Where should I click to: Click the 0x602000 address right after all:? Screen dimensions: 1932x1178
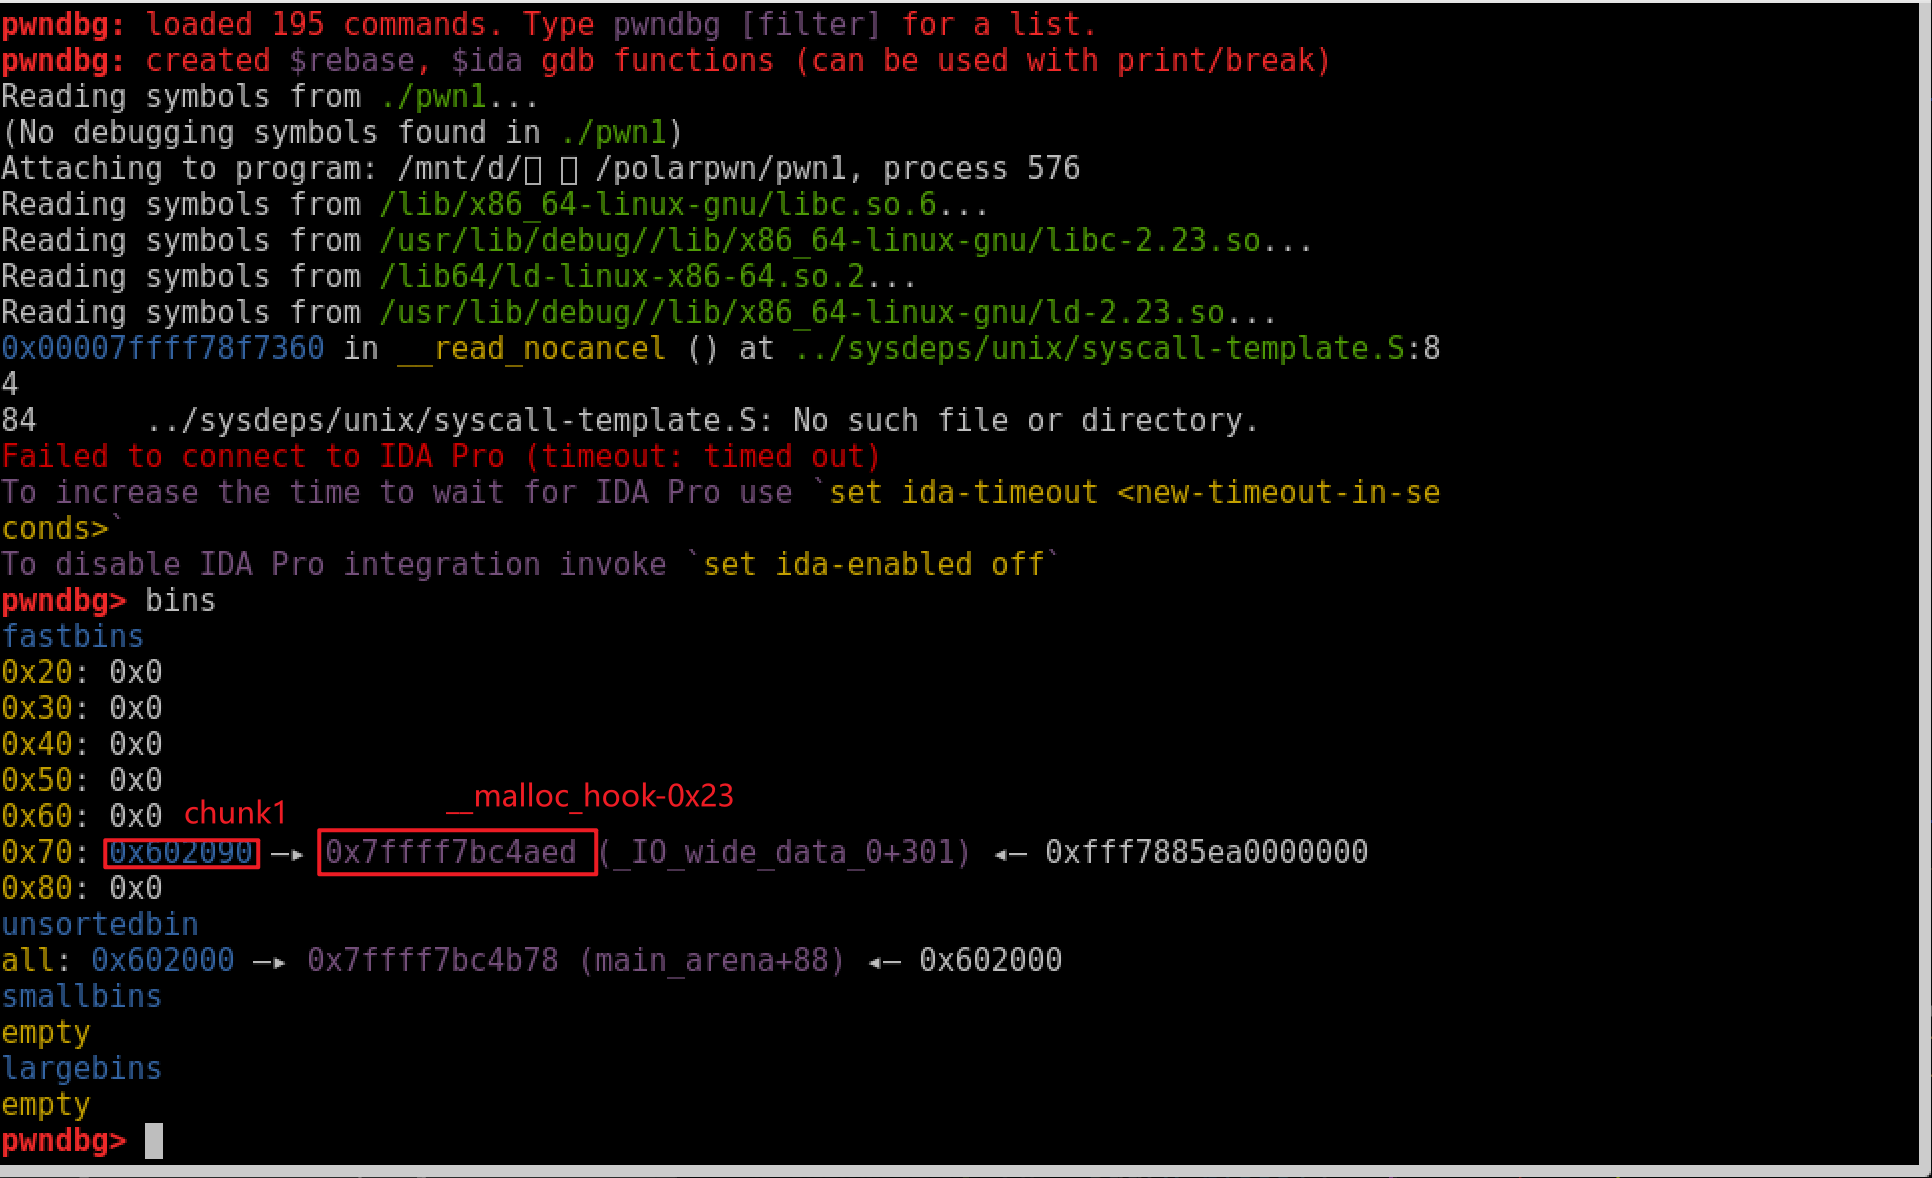163,960
